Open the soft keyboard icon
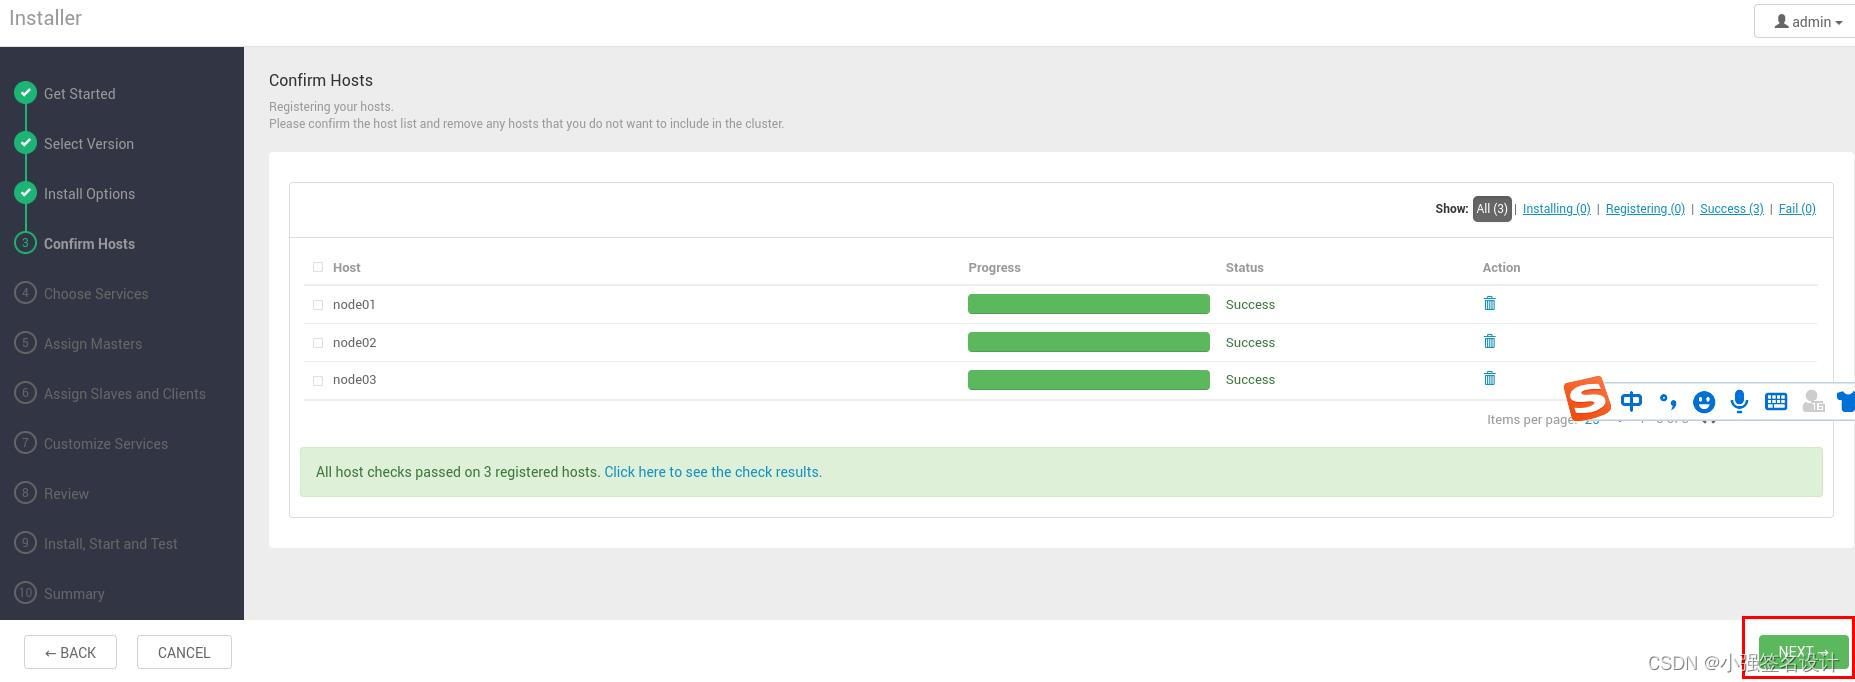 coord(1776,401)
